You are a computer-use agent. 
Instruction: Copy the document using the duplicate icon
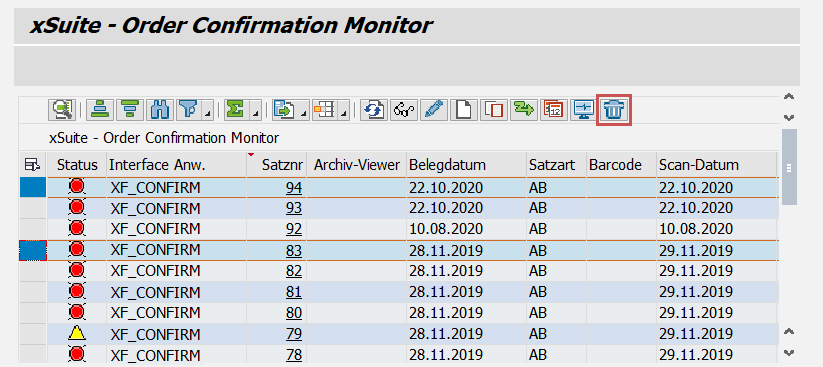(x=494, y=110)
